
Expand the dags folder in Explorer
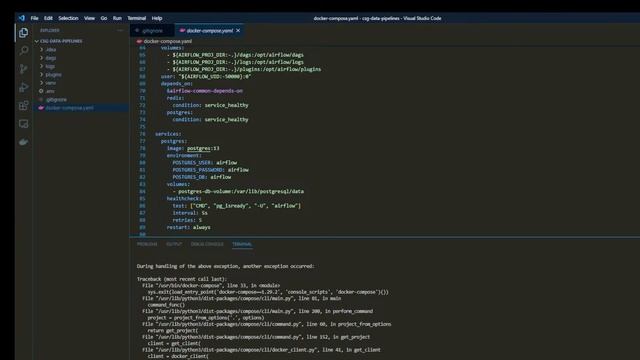click(x=81, y=58)
